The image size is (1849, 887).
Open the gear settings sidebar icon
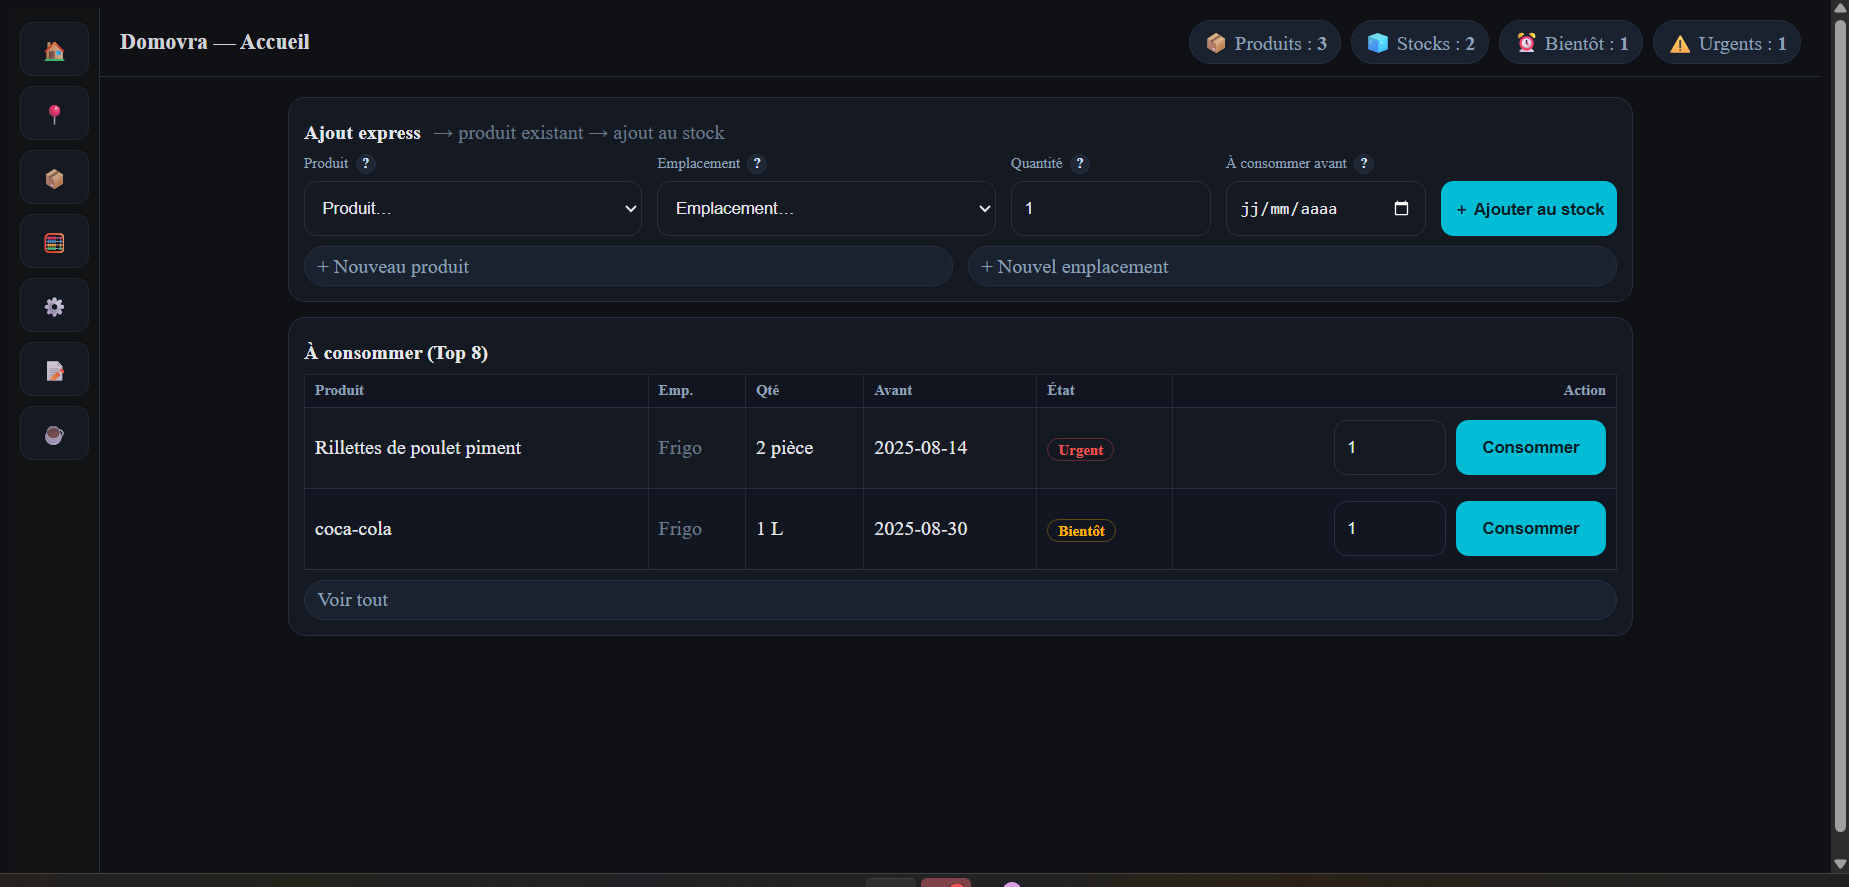54,306
